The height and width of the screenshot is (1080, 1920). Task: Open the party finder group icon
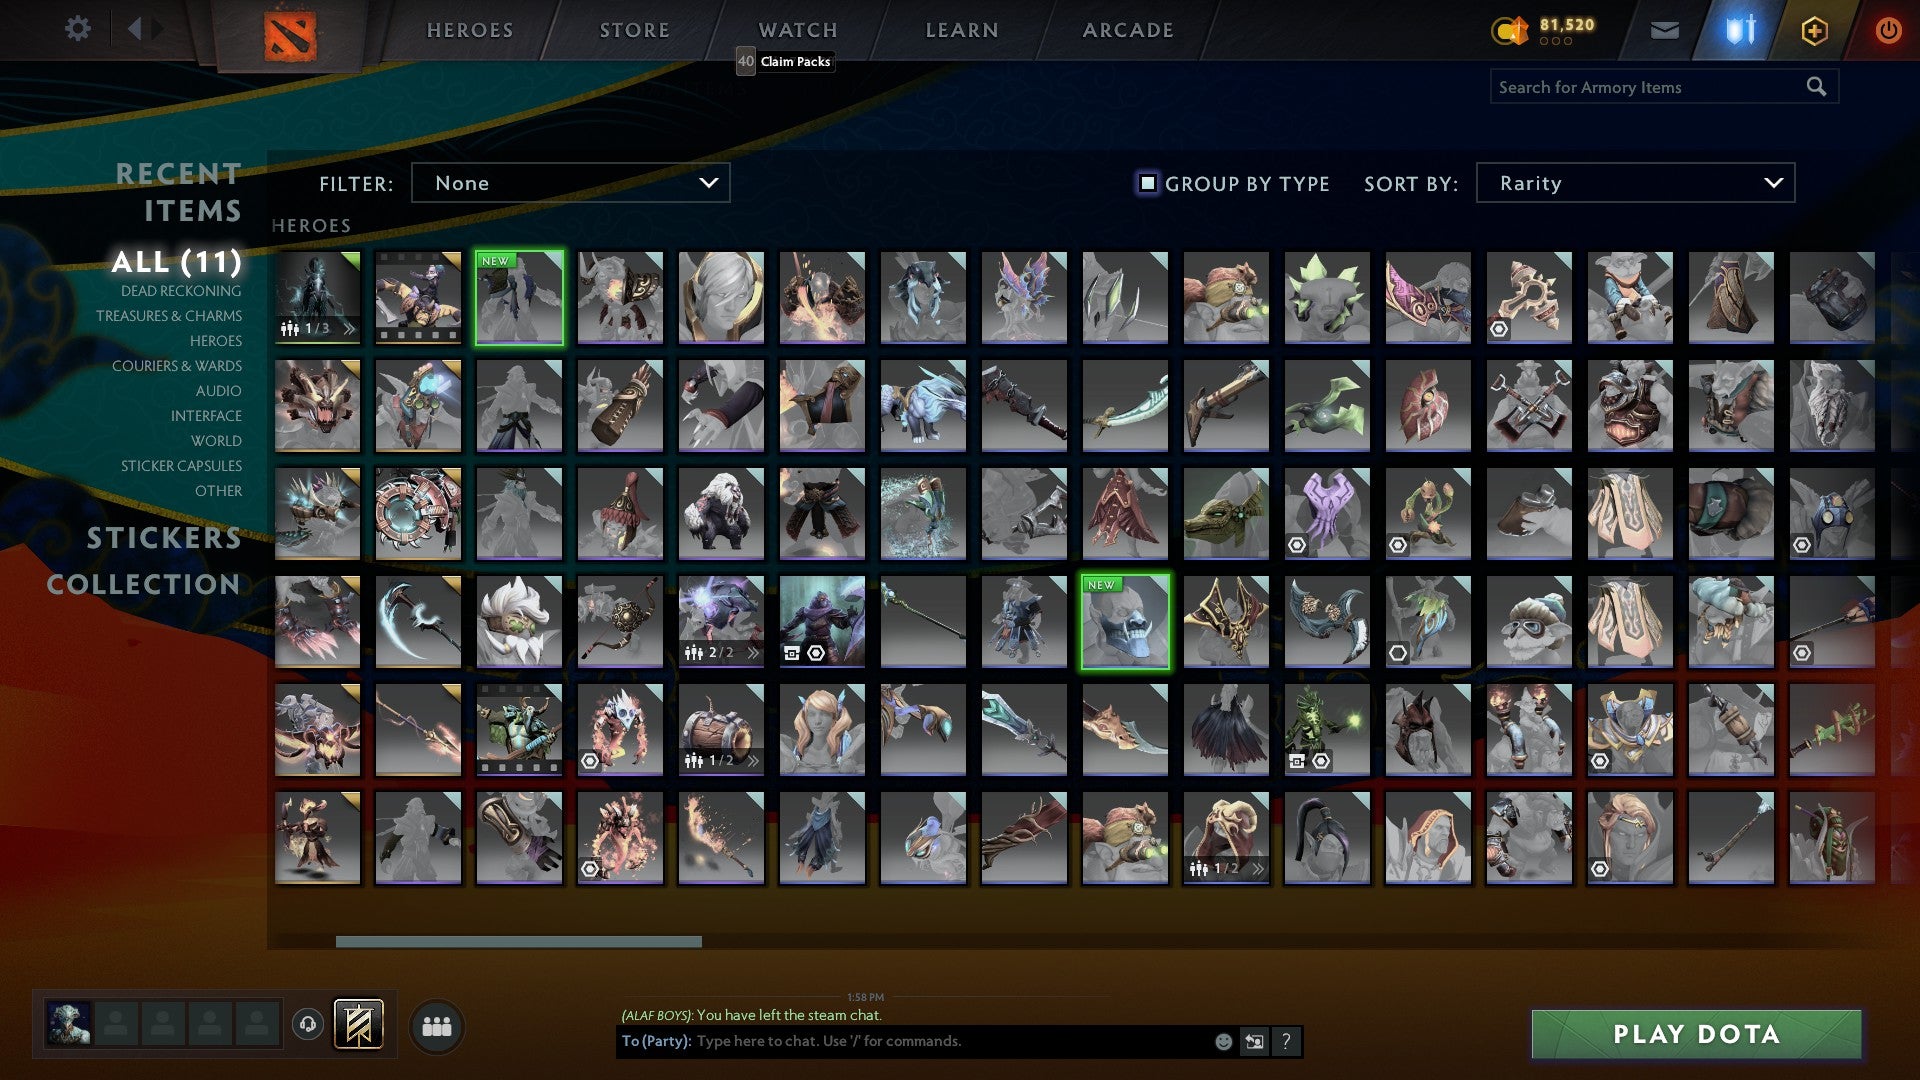click(437, 1027)
